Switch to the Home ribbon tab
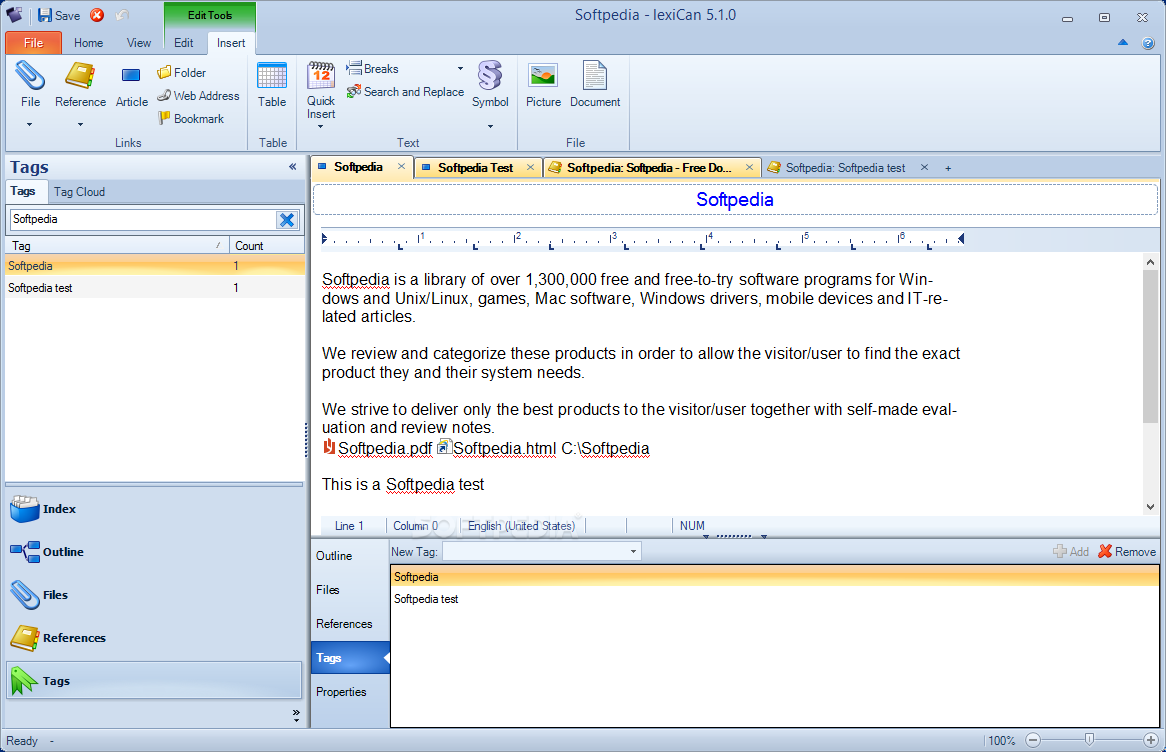 click(x=88, y=43)
